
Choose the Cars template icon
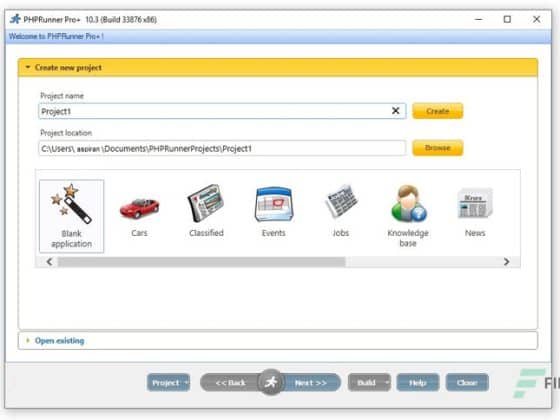coord(139,208)
